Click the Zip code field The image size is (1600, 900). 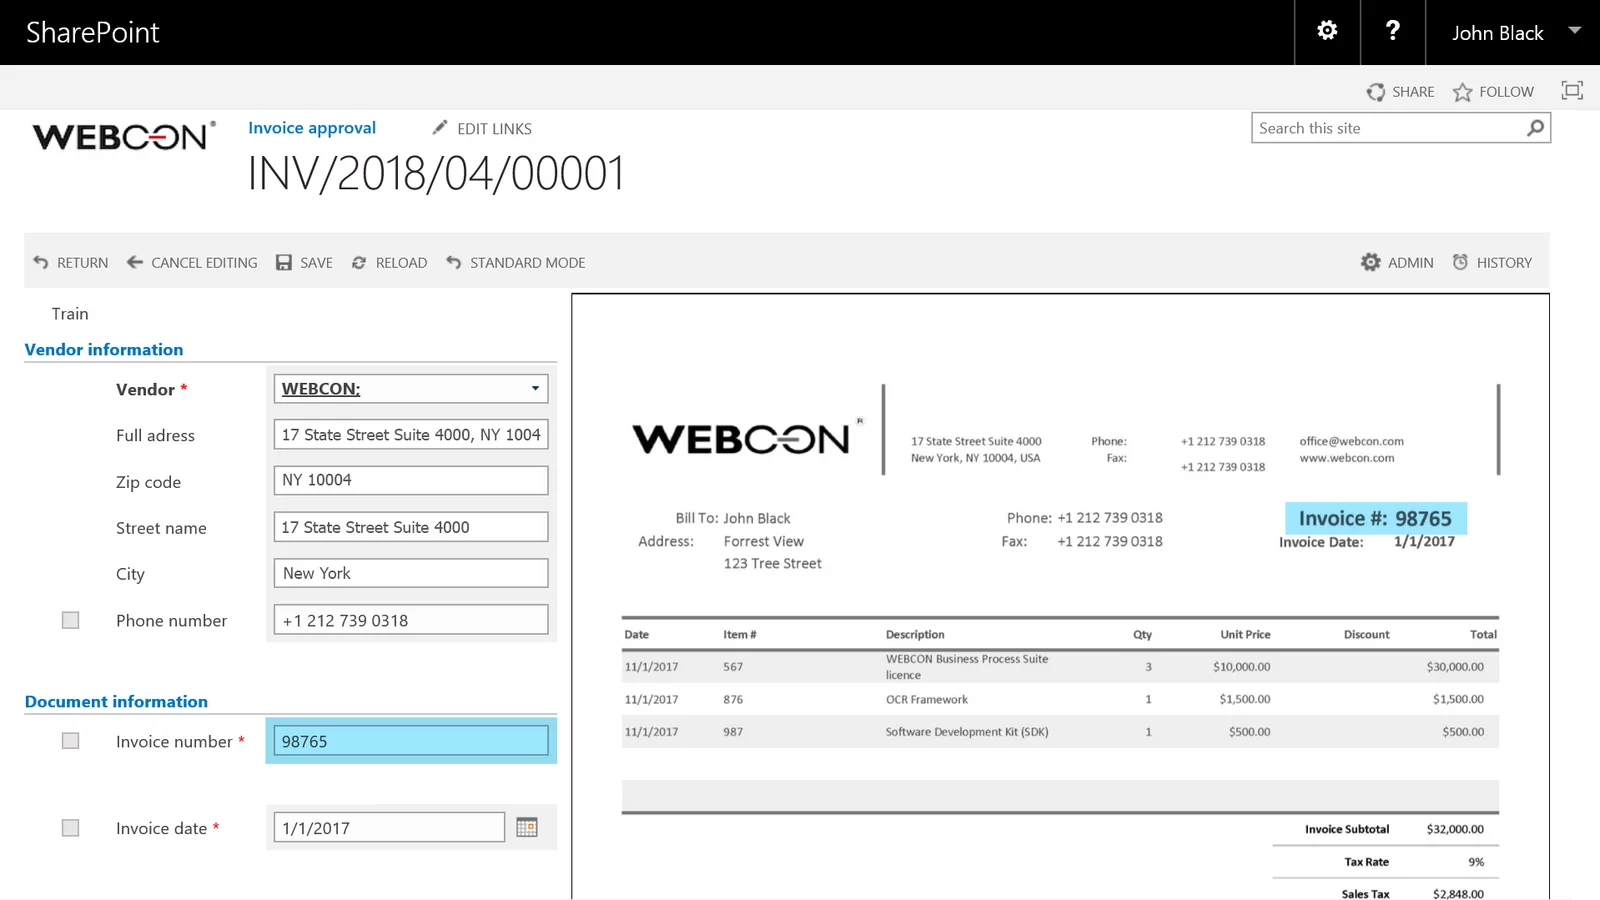pyautogui.click(x=411, y=480)
